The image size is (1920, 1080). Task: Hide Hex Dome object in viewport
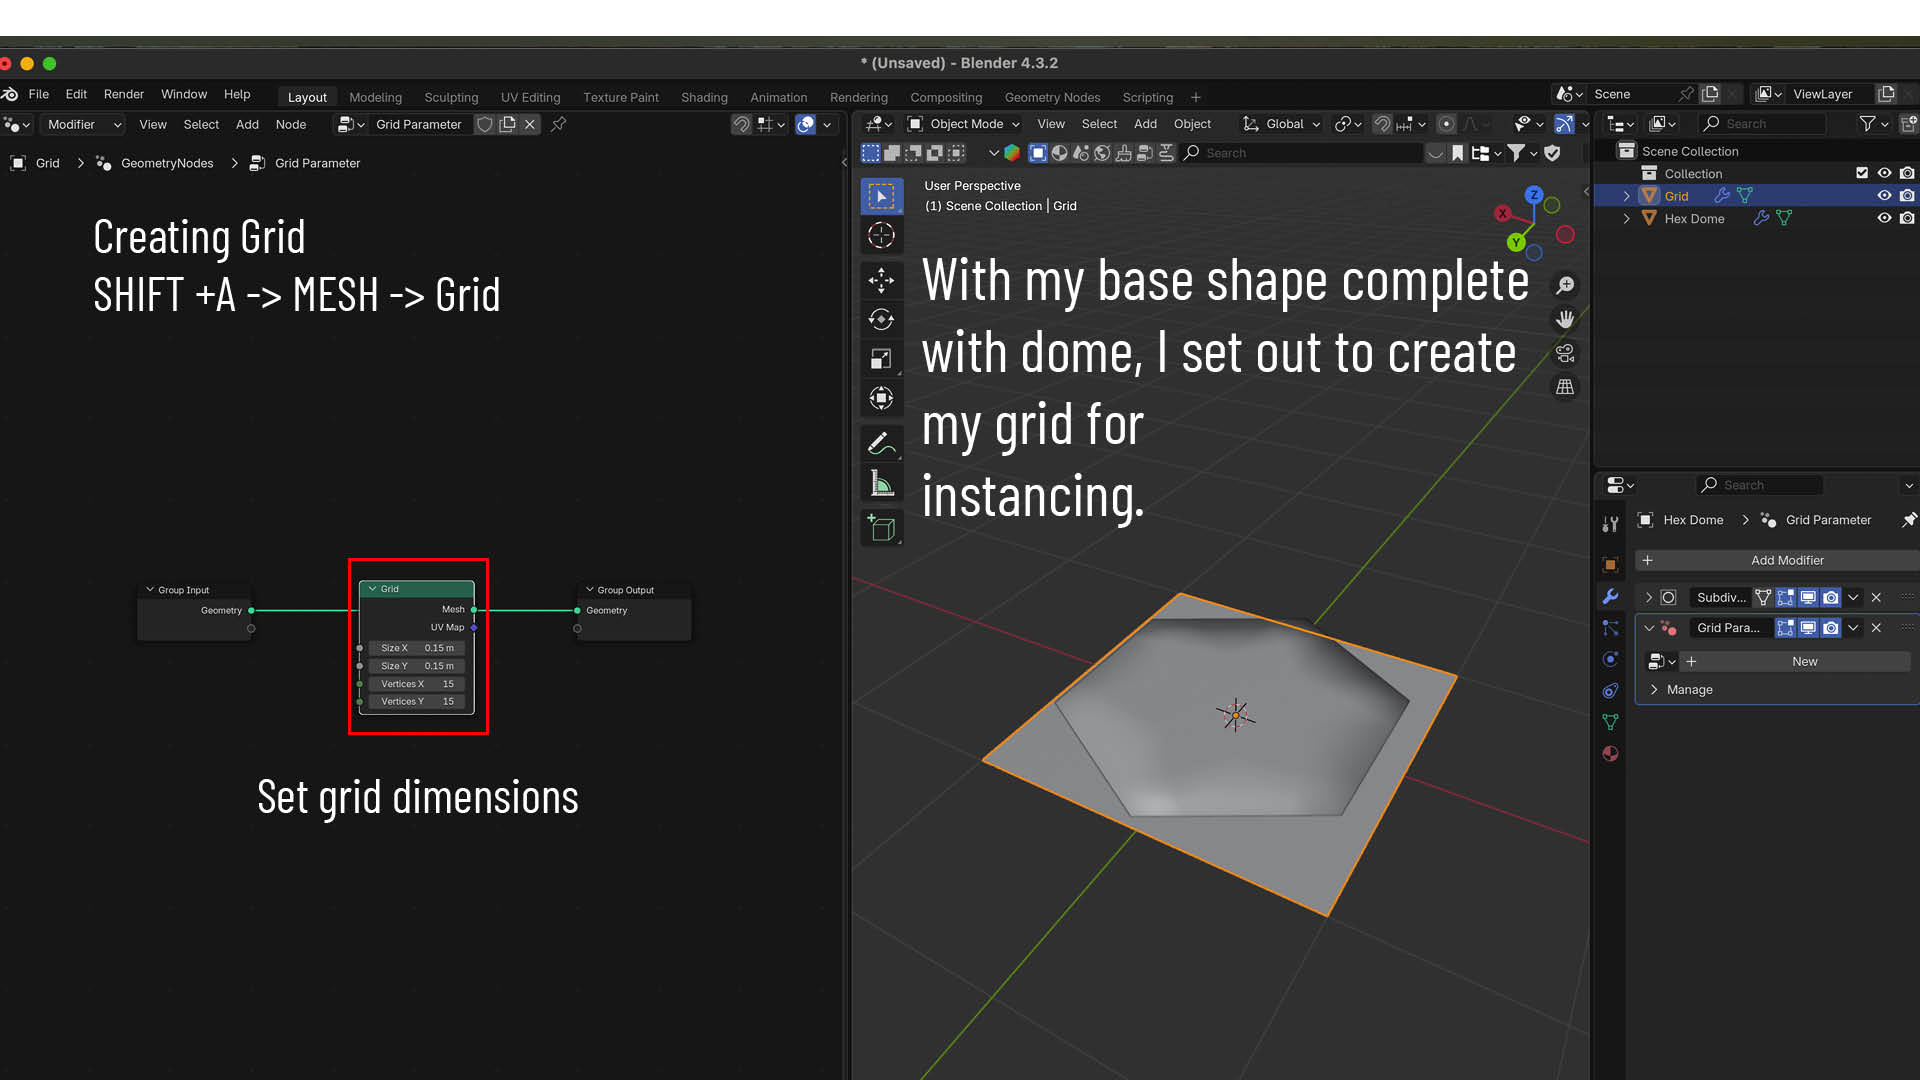point(1884,218)
